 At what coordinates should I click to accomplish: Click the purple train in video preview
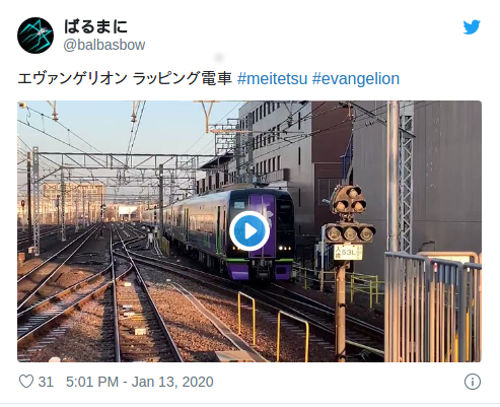click(x=230, y=233)
